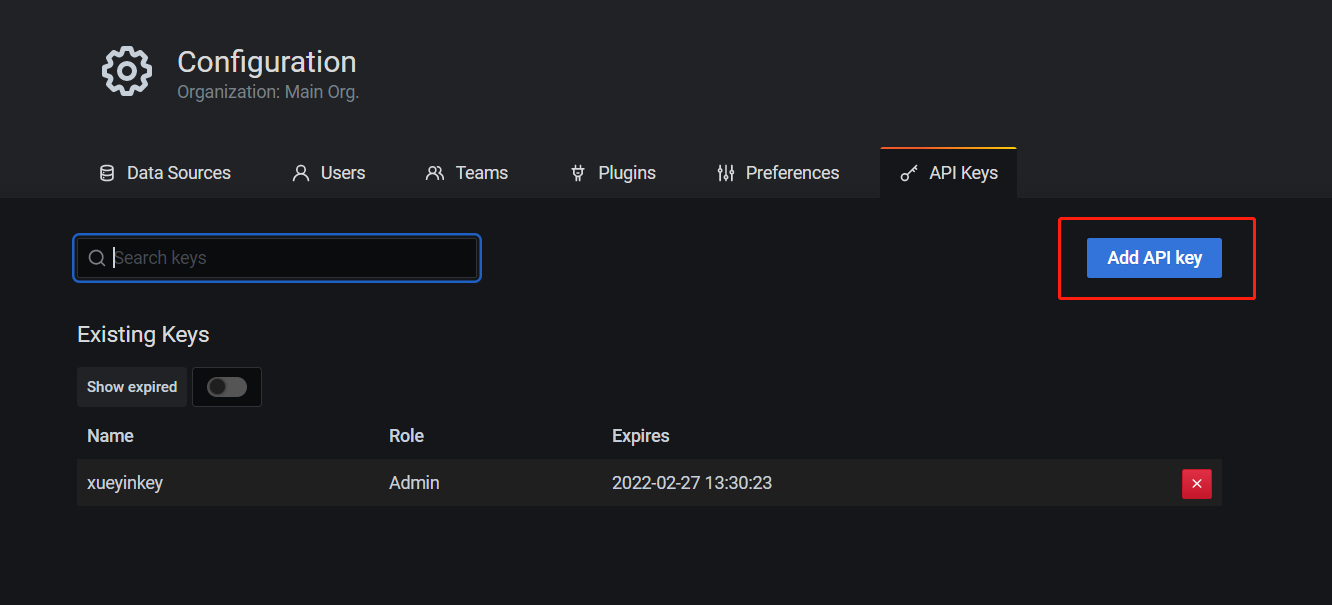Select the Plugins icon

577,172
